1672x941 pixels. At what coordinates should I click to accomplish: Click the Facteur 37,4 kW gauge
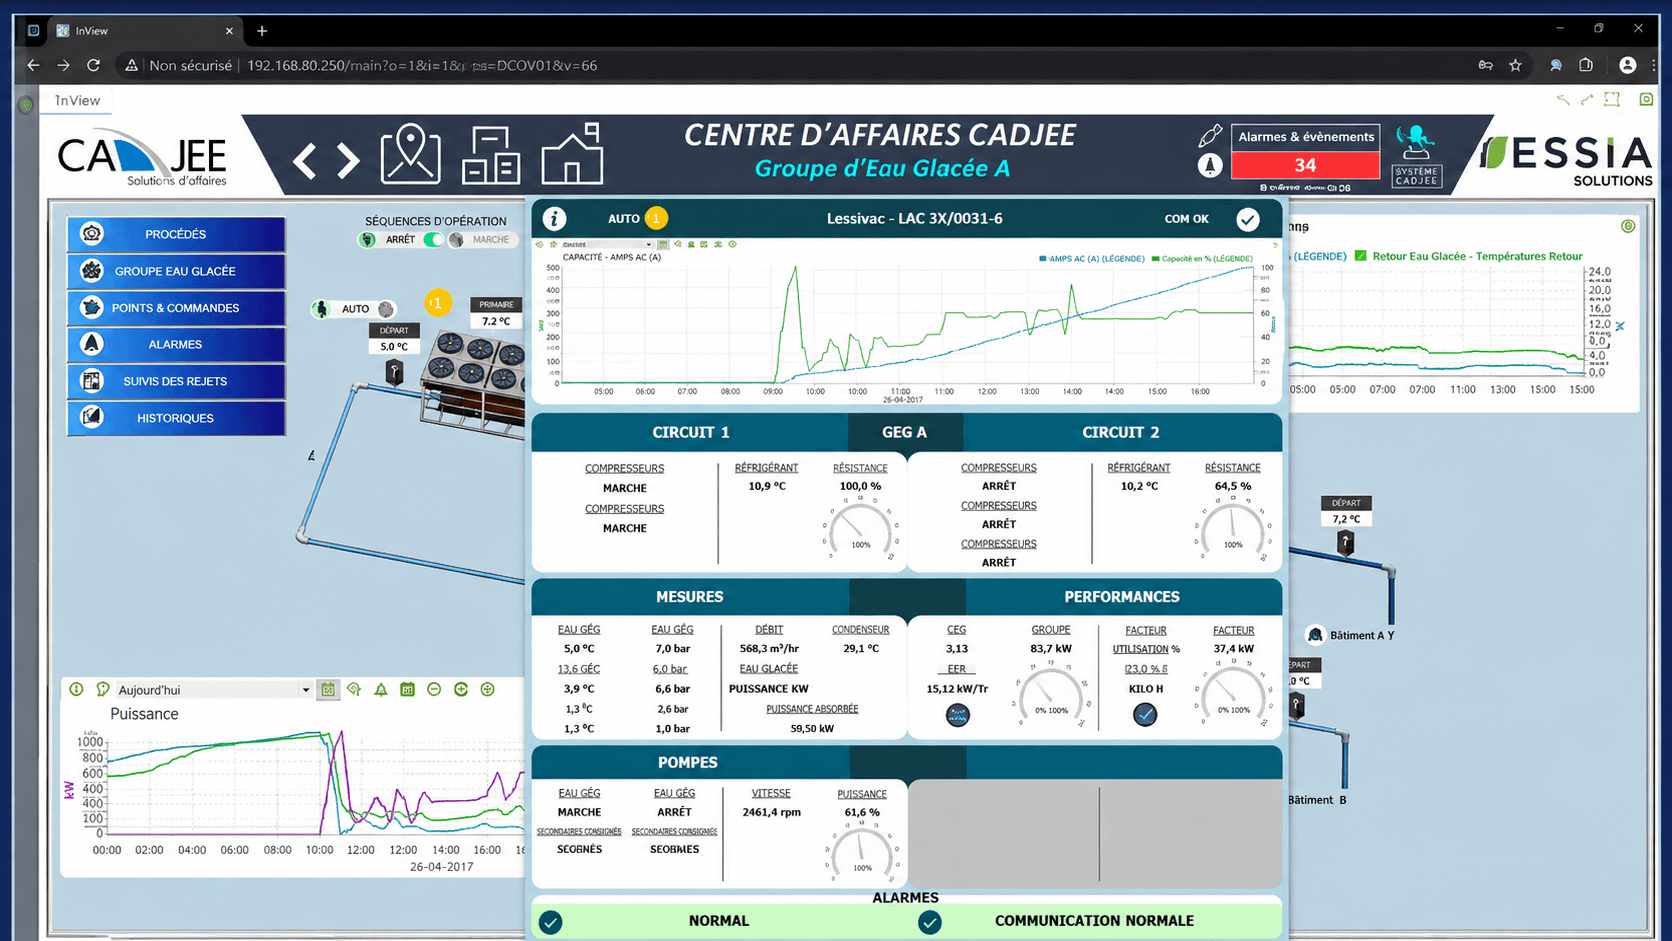(1233, 695)
